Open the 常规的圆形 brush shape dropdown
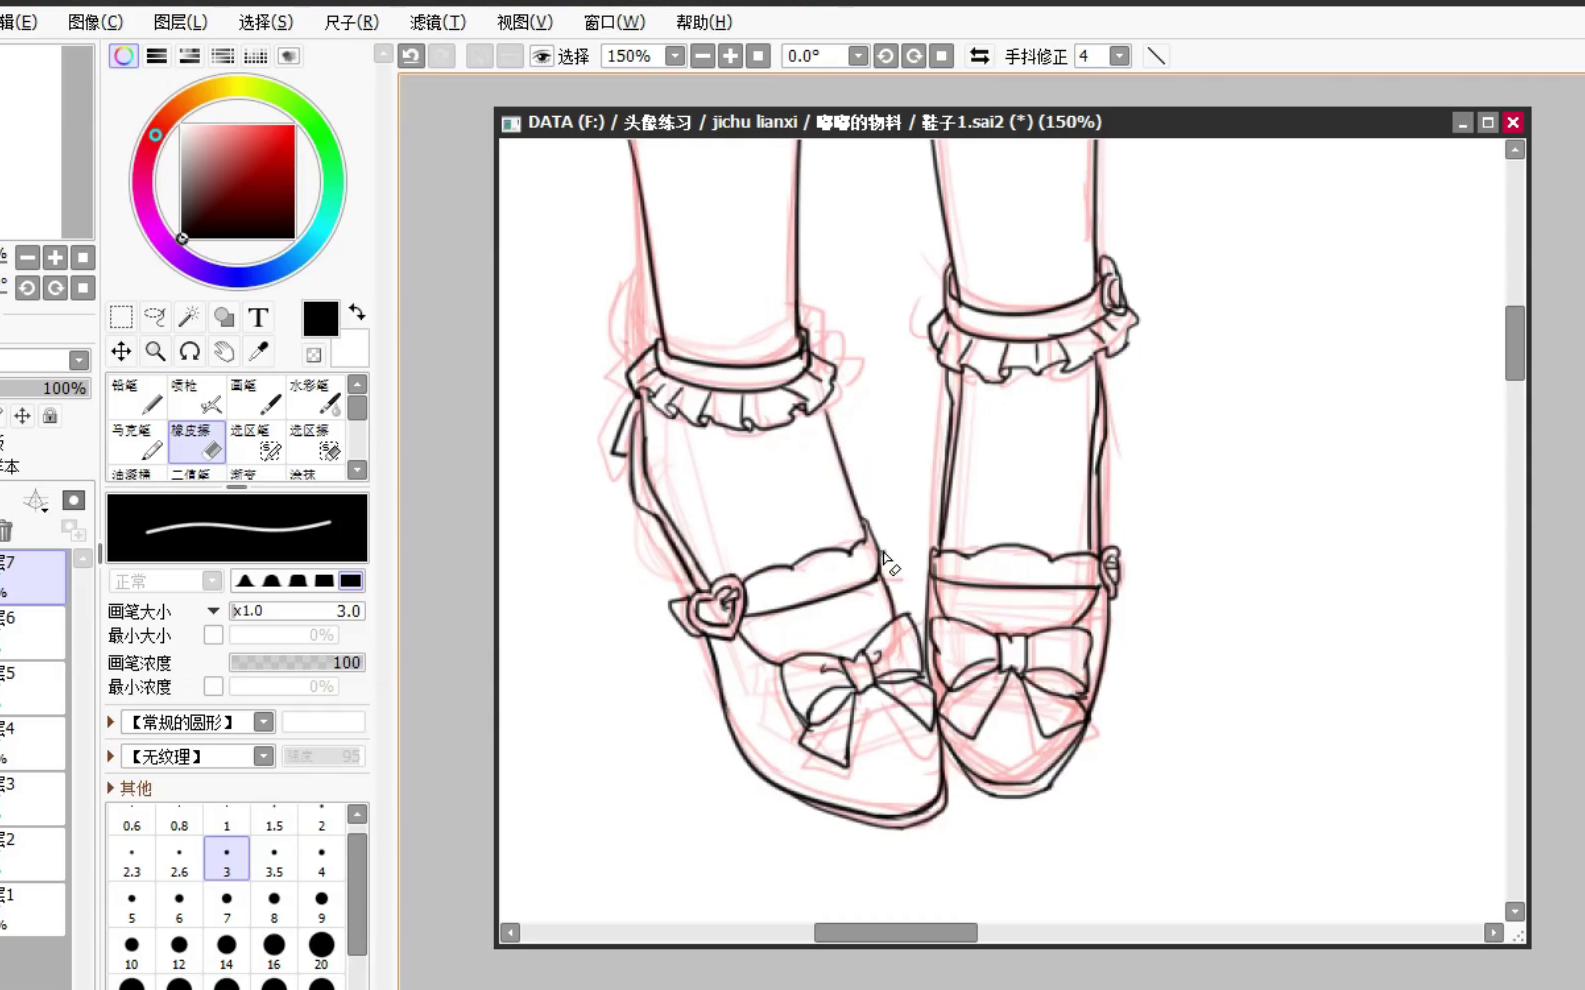1585x990 pixels. point(263,722)
